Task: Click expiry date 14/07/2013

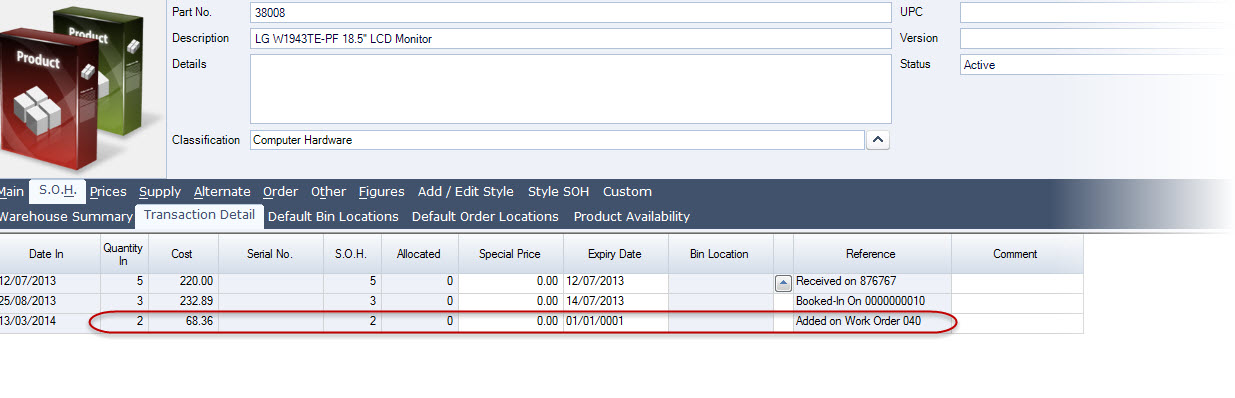Action: [615, 301]
